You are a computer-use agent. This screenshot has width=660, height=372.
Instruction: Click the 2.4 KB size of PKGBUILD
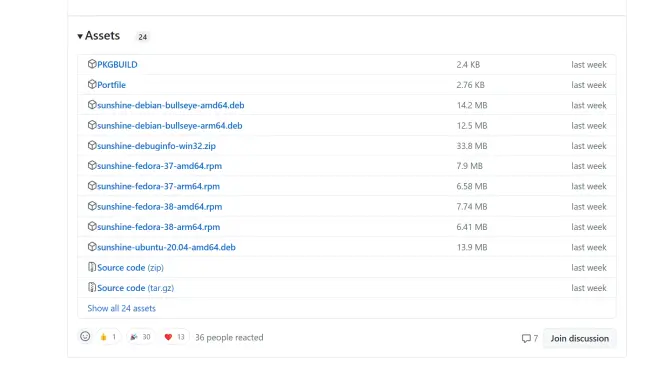(468, 64)
